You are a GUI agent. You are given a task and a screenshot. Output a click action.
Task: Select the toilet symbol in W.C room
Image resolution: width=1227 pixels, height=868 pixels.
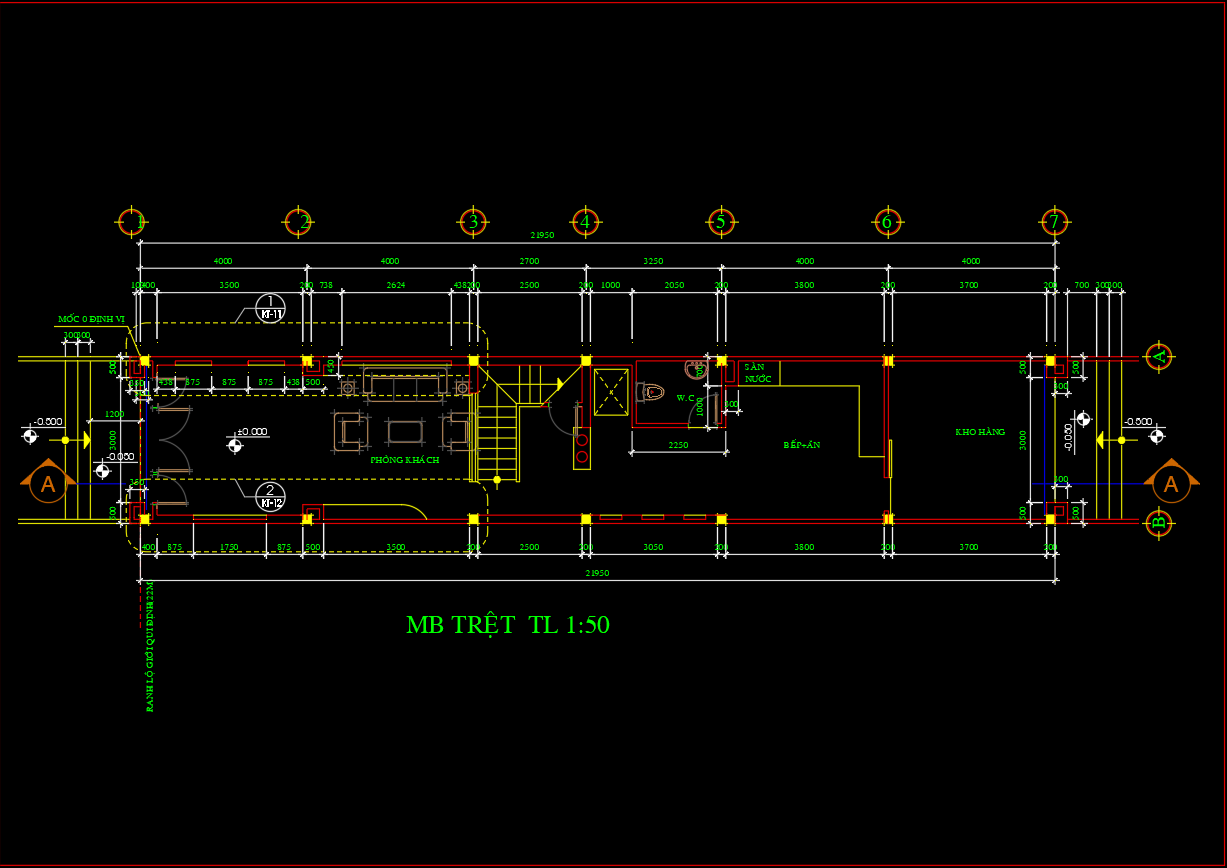click(x=650, y=392)
